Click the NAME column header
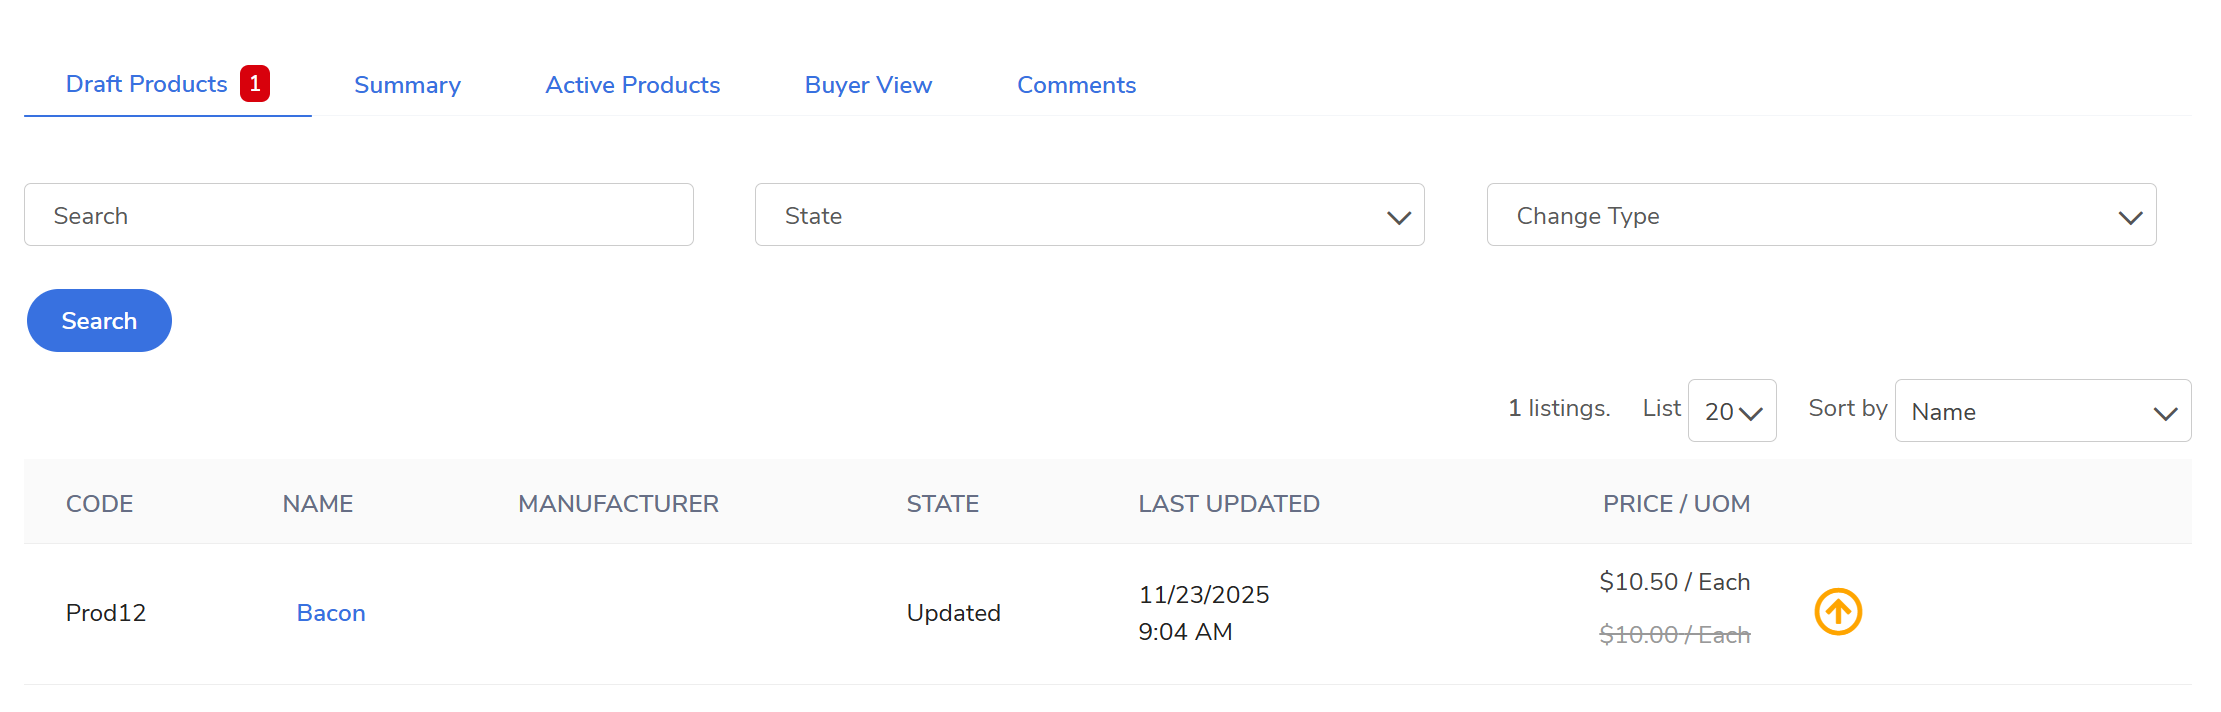Viewport: 2221px width, 712px height. tap(318, 504)
